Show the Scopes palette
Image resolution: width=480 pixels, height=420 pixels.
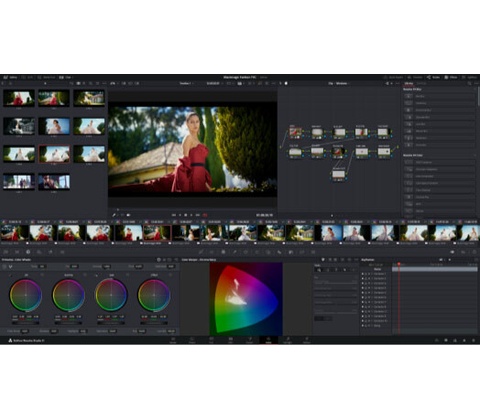pos(463,252)
